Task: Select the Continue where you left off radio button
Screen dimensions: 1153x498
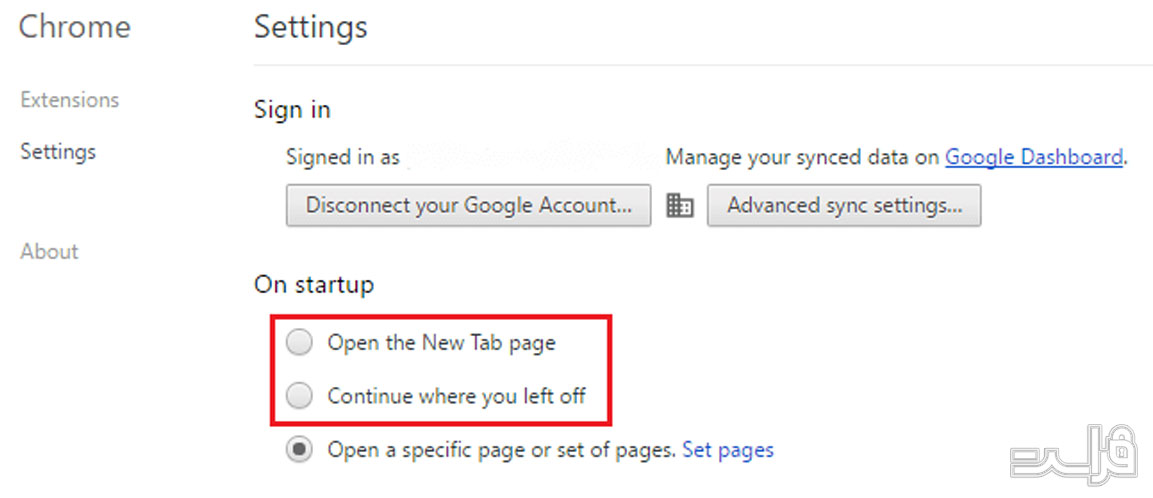Action: pos(299,396)
